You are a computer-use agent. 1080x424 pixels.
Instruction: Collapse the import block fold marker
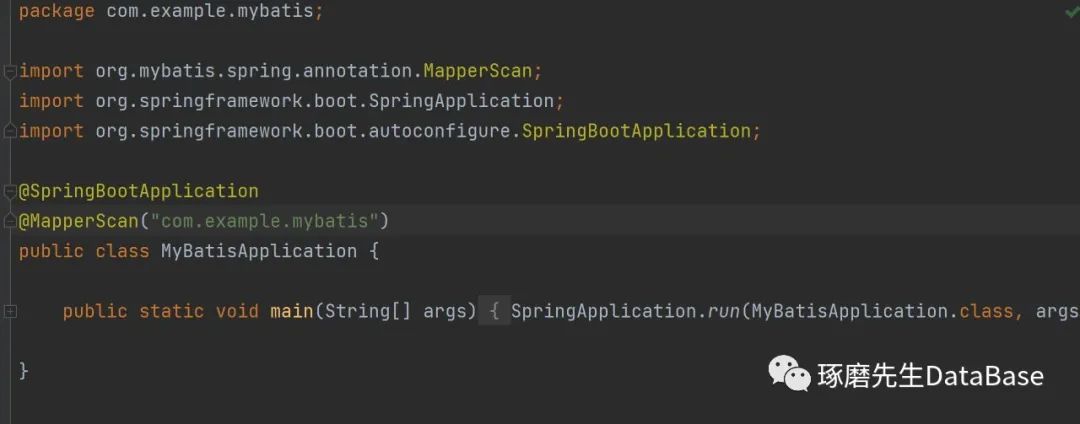pyautogui.click(x=10, y=71)
